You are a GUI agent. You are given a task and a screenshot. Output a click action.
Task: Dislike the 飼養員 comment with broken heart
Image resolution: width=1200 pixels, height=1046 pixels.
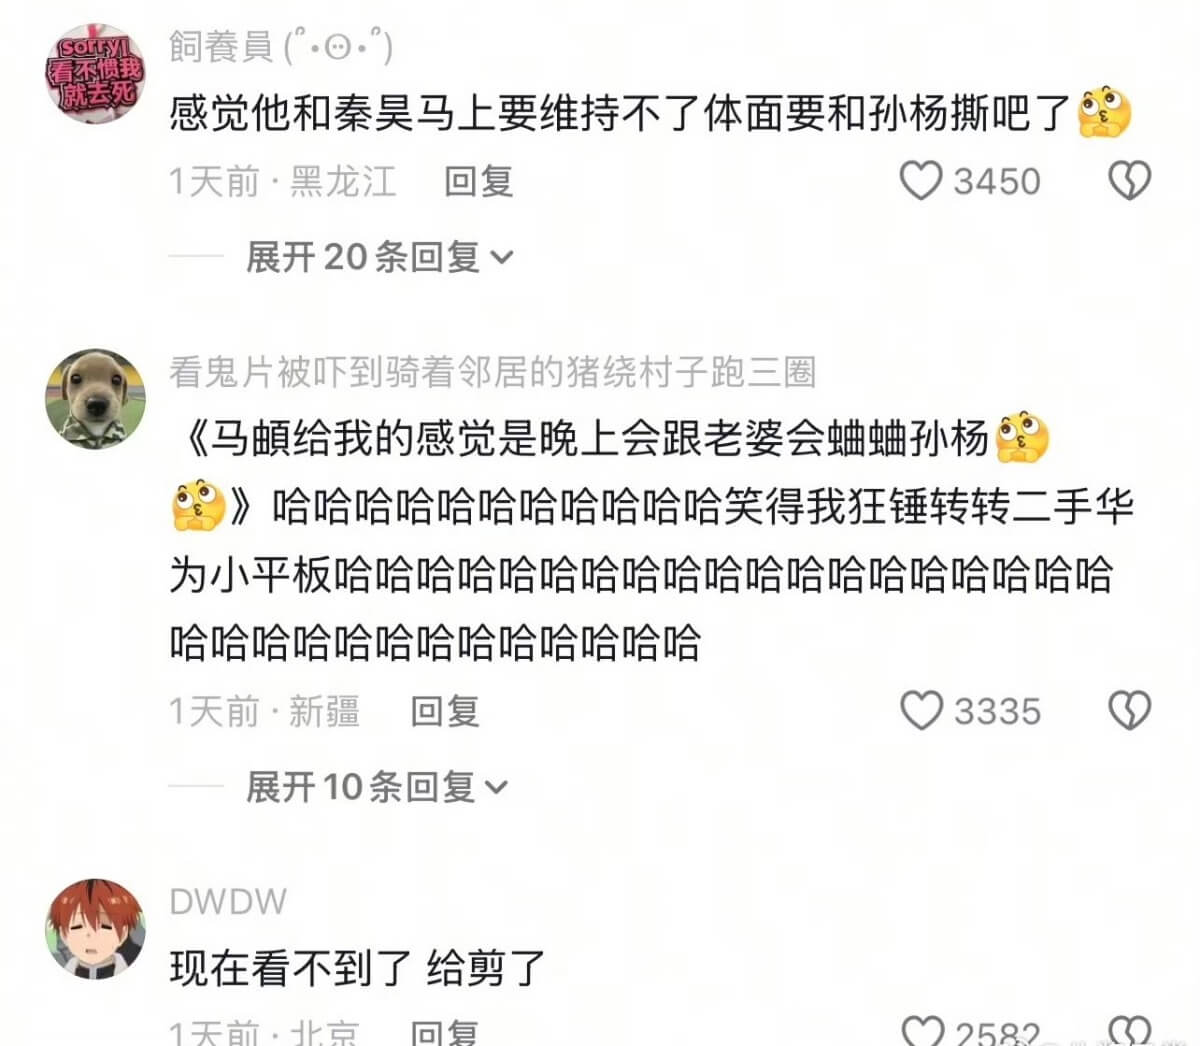tap(1130, 182)
